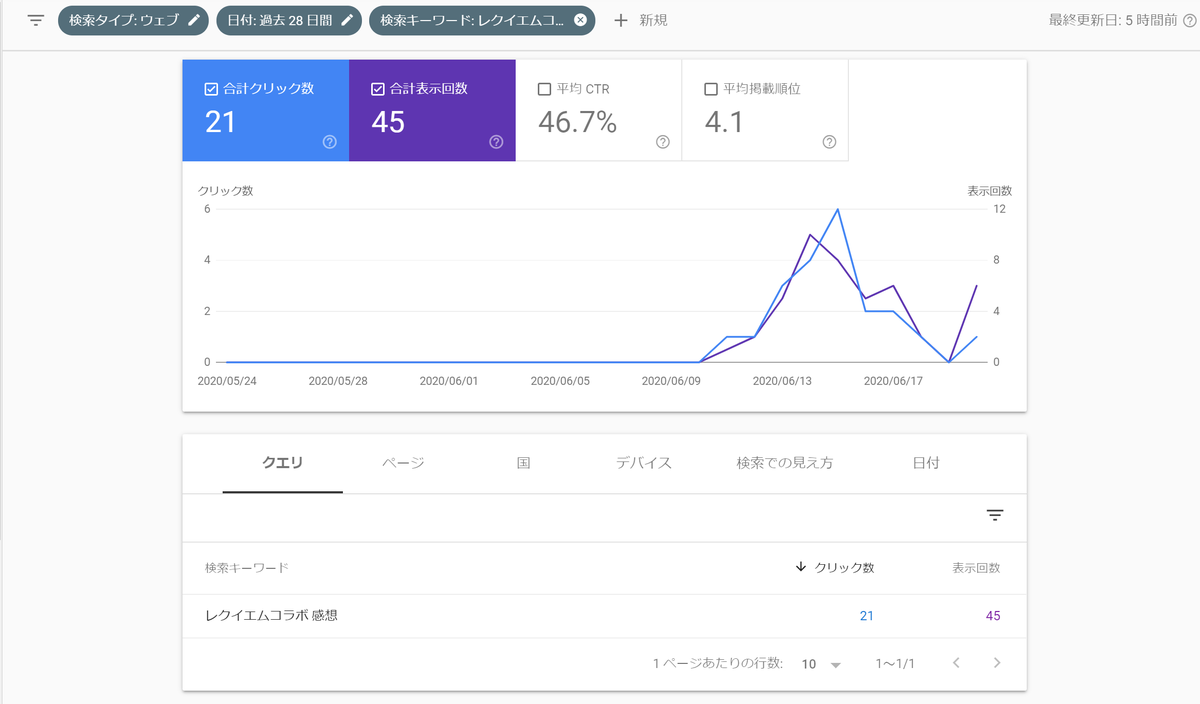The width and height of the screenshot is (1200, 704).
Task: Open the レクイエムコラボ 感想 query row
Action: [604, 616]
